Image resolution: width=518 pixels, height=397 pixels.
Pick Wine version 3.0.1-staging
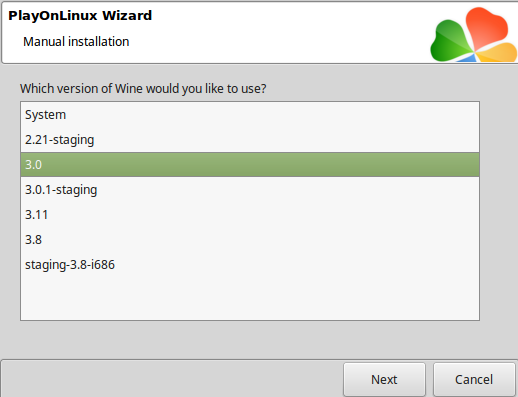click(250, 190)
